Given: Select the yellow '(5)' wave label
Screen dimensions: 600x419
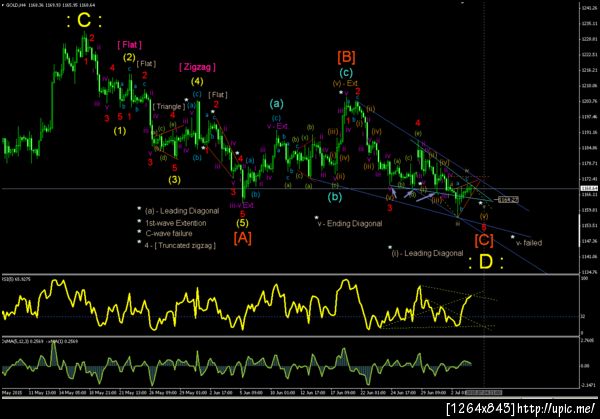Looking at the screenshot, I should 242,222.
